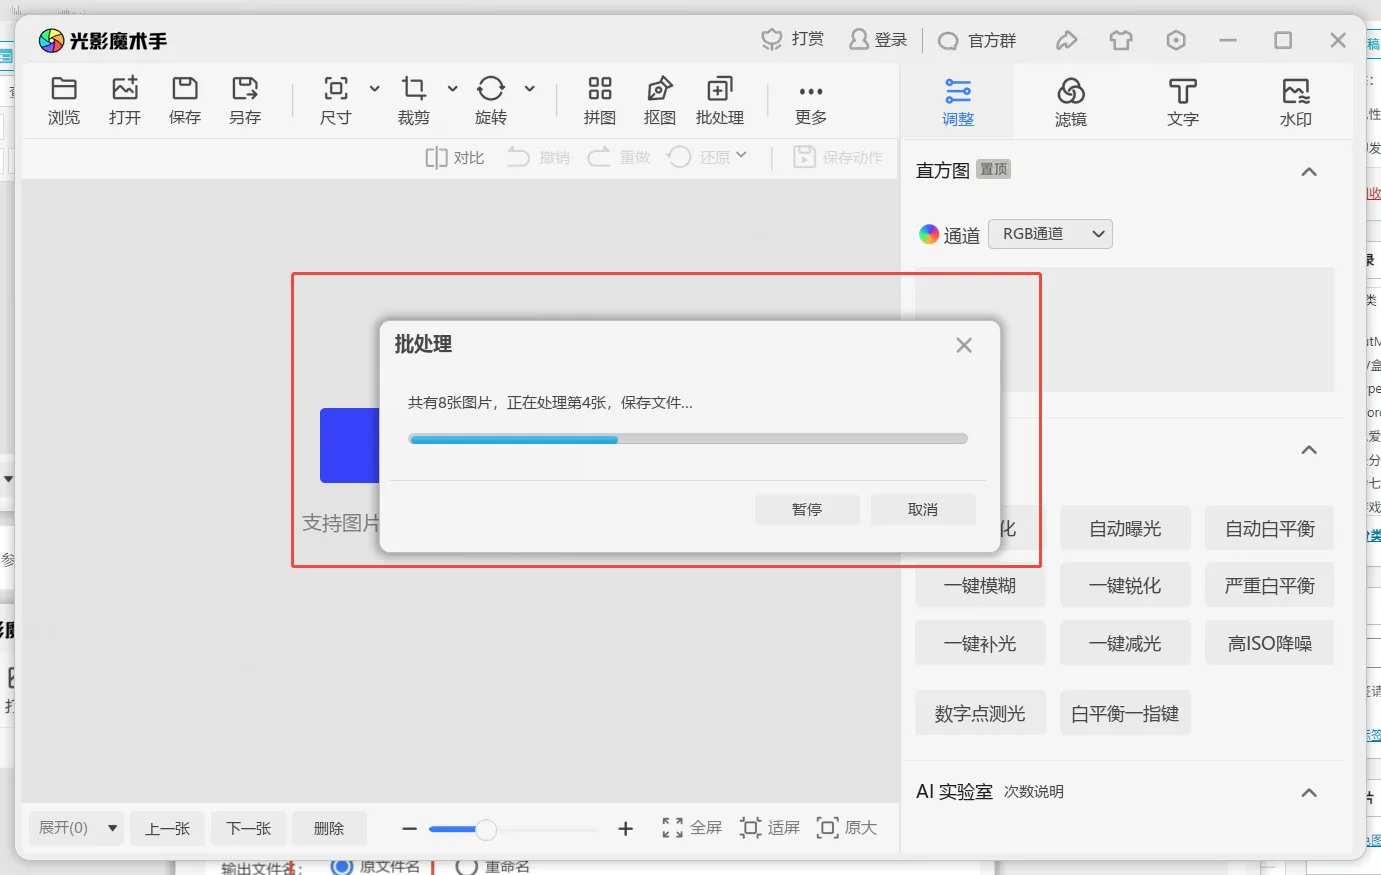Image resolution: width=1381 pixels, height=875 pixels.
Task: Click the 数字点测光 button
Action: (x=980, y=713)
